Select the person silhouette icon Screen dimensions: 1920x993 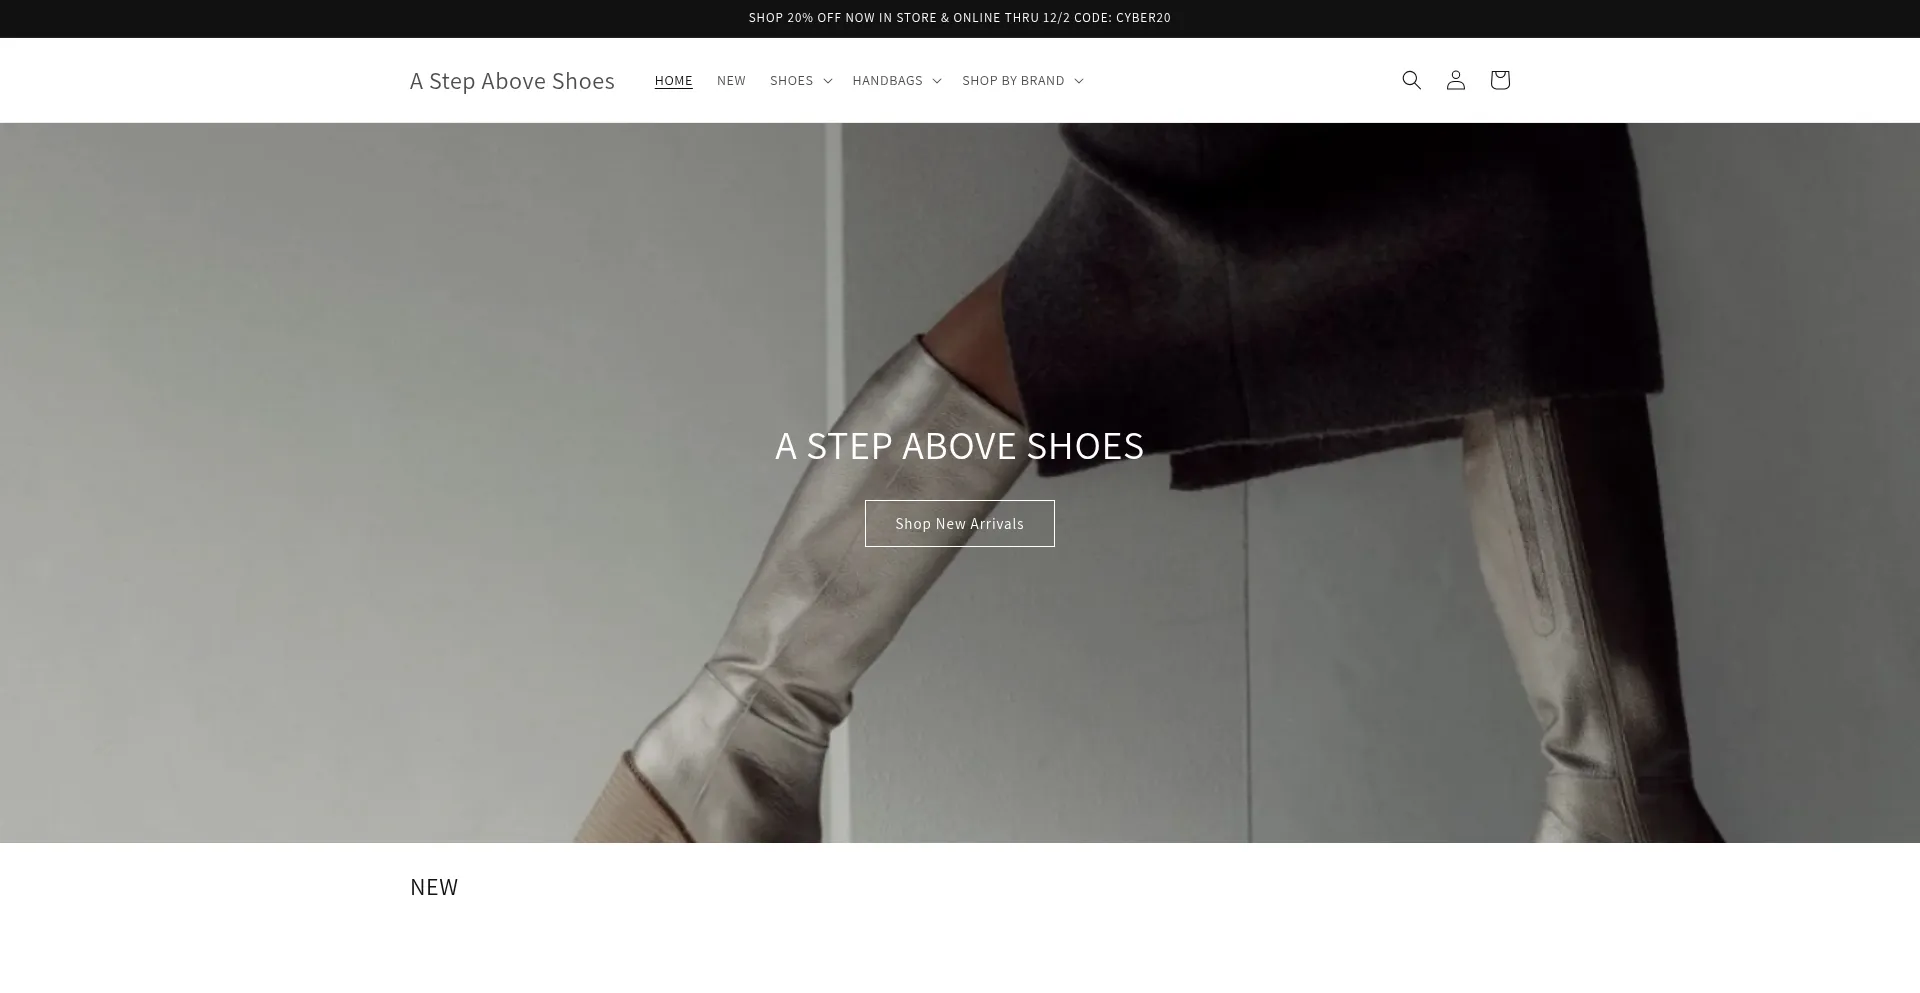coord(1455,80)
